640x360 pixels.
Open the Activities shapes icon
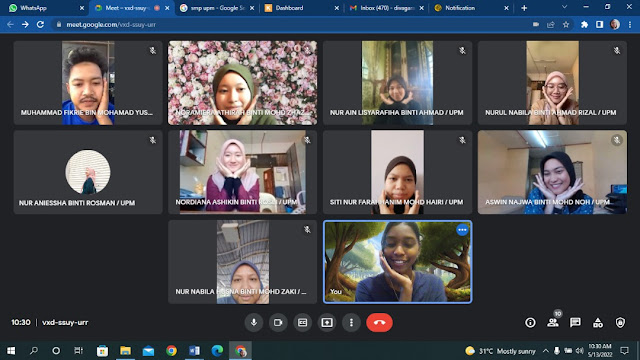[598, 322]
